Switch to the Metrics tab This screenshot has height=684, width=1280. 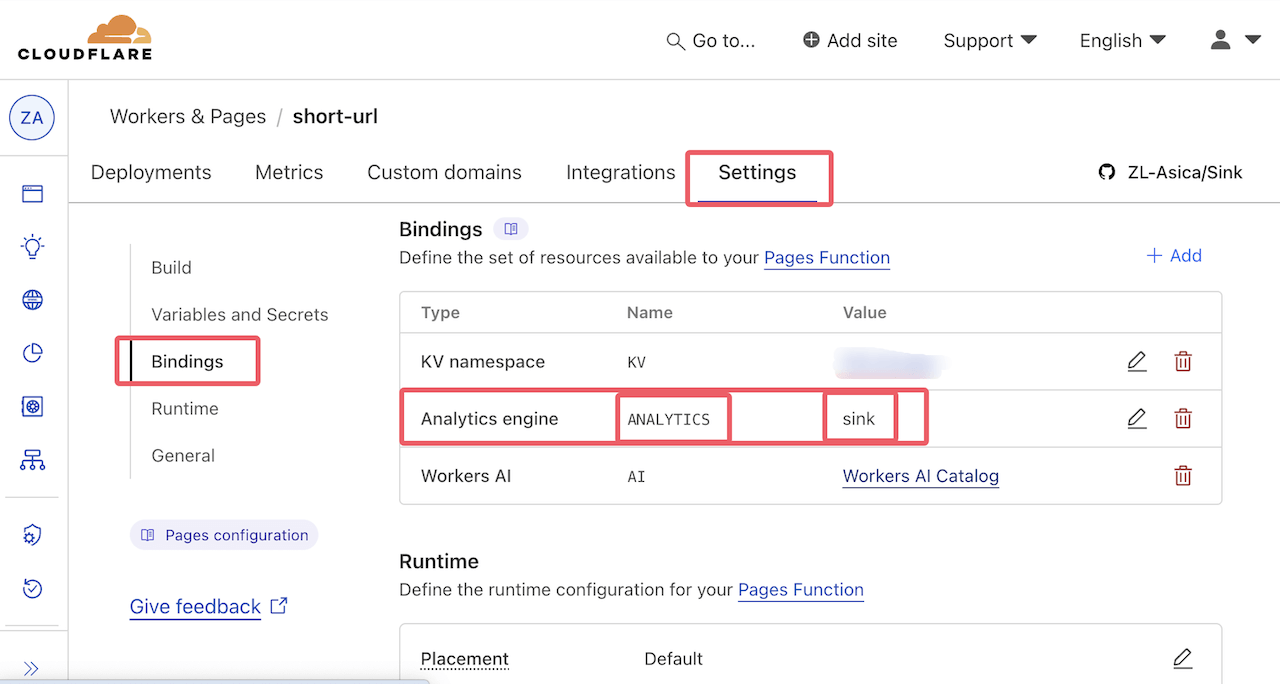(289, 173)
